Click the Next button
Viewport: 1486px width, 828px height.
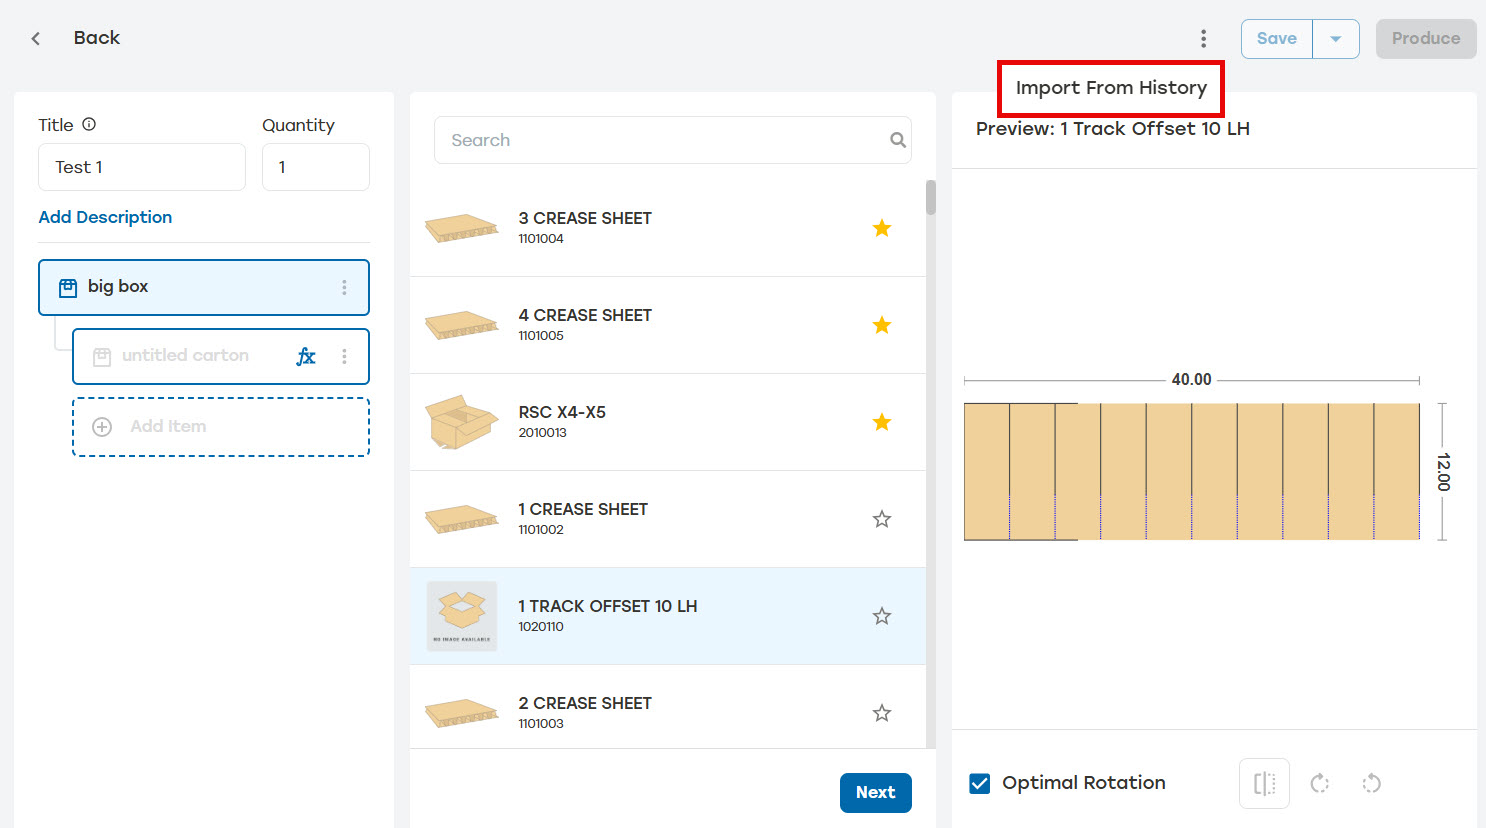tap(875, 792)
